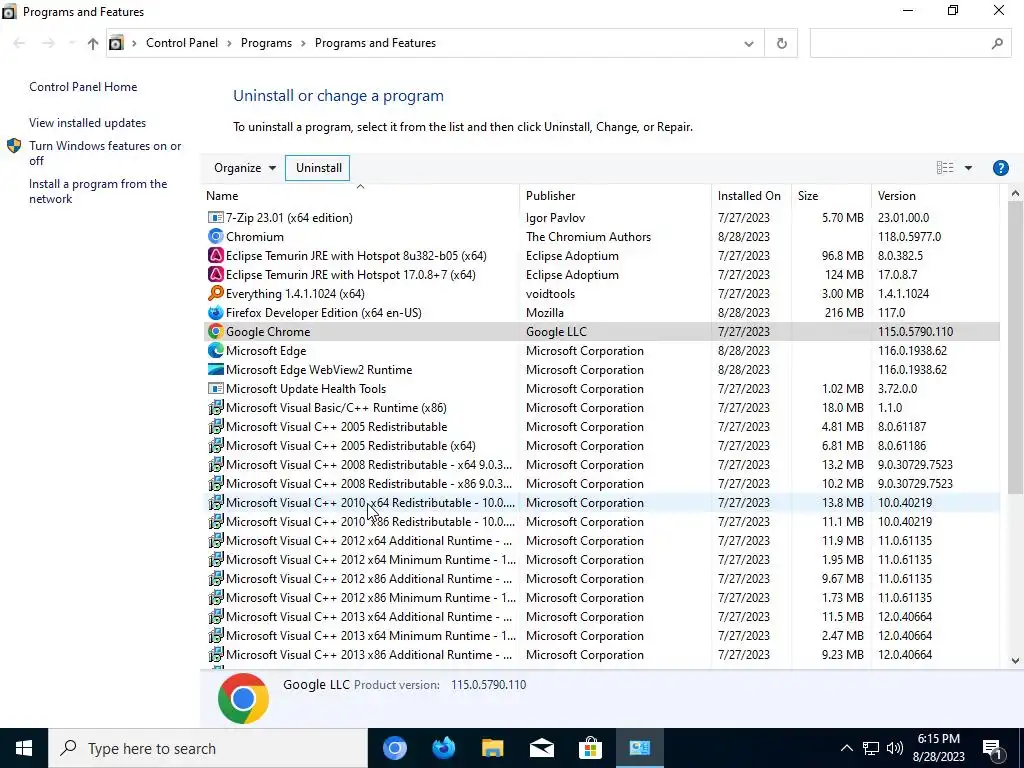Click the scrollbar down arrow of the program list
The image size is (1024, 768).
click(1015, 660)
